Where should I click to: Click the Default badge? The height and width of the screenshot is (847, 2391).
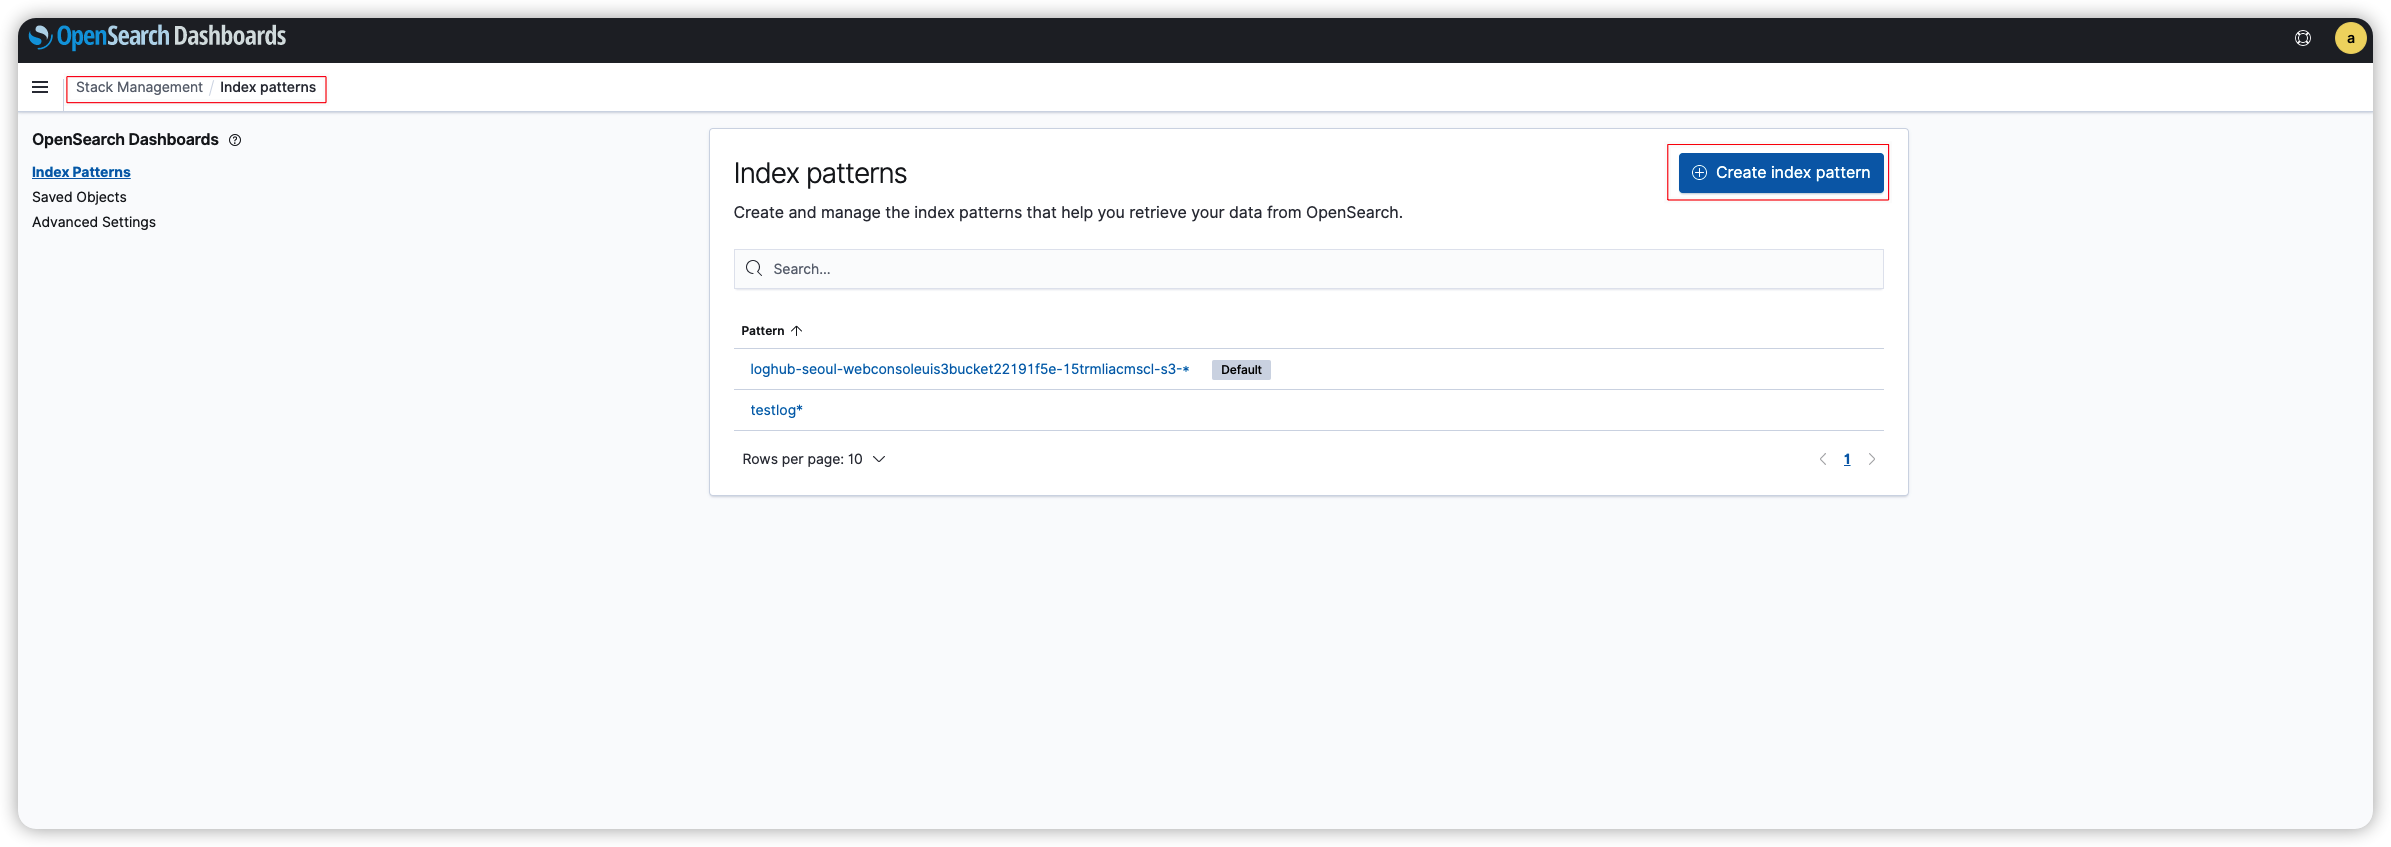1241,370
